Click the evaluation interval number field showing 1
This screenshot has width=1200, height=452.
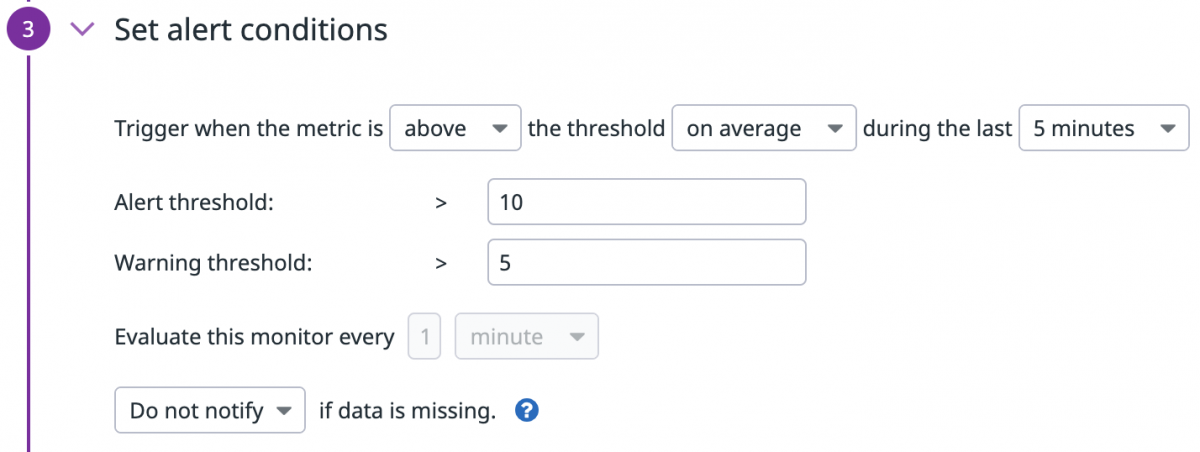(x=425, y=337)
